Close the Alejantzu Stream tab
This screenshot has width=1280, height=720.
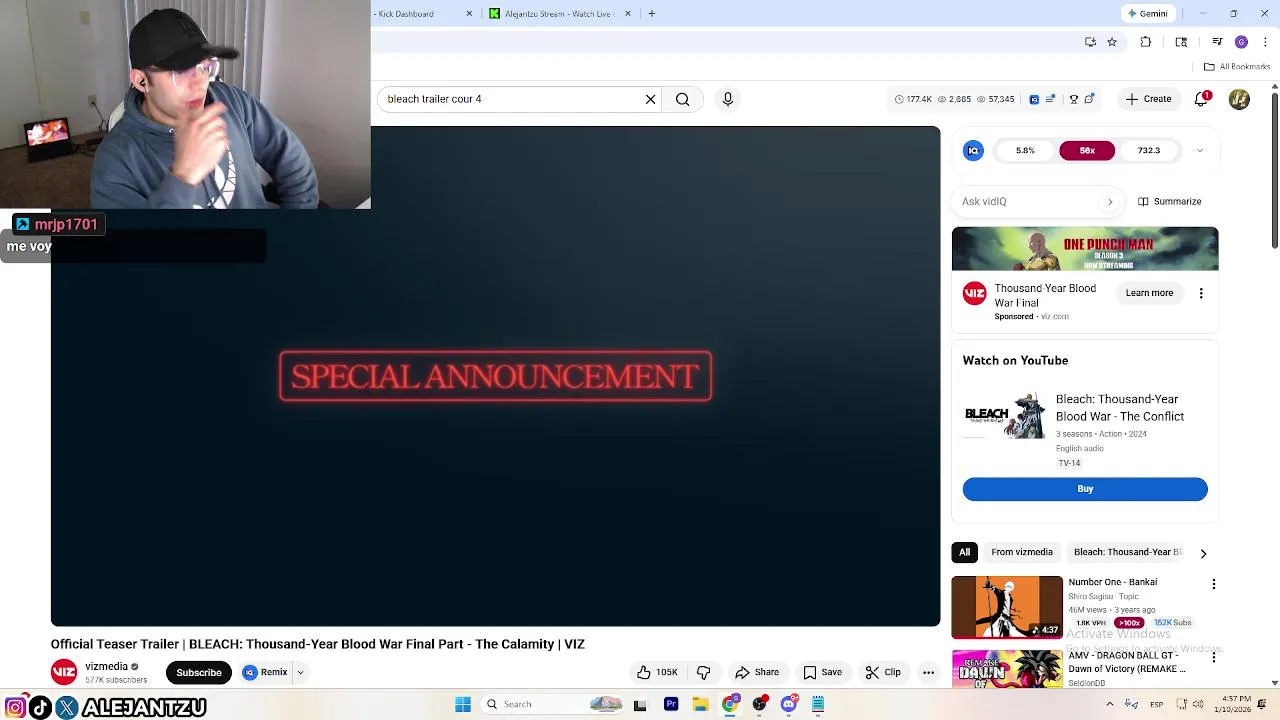point(628,14)
